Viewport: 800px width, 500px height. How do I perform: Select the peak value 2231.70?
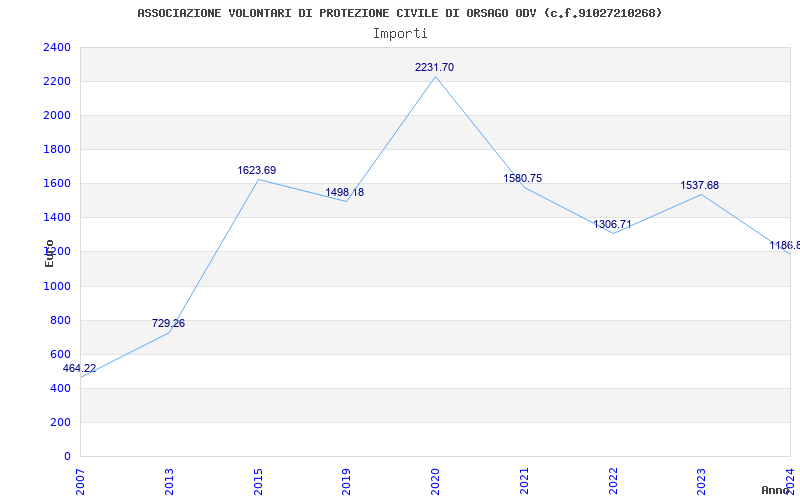(434, 67)
